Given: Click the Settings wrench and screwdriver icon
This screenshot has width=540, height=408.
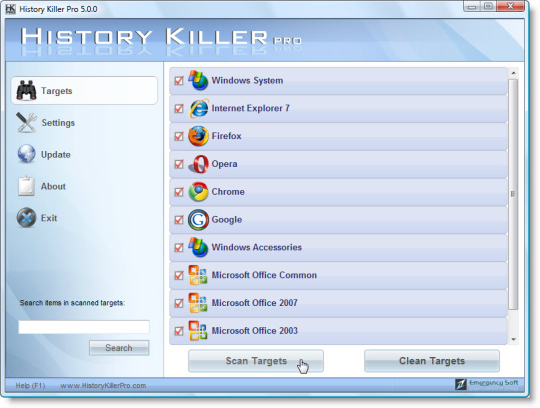Looking at the screenshot, I should (26, 122).
